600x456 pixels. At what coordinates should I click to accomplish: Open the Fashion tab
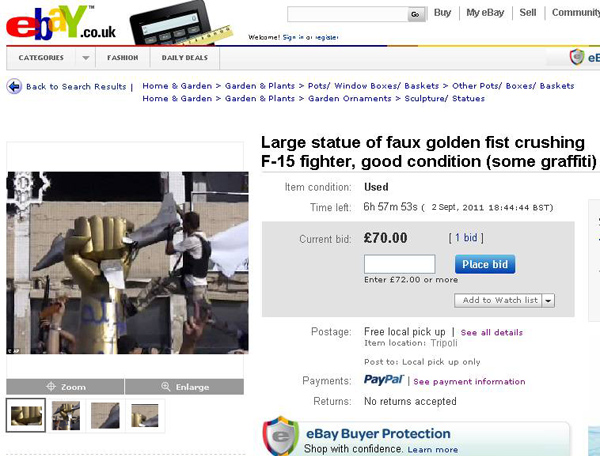coord(123,58)
